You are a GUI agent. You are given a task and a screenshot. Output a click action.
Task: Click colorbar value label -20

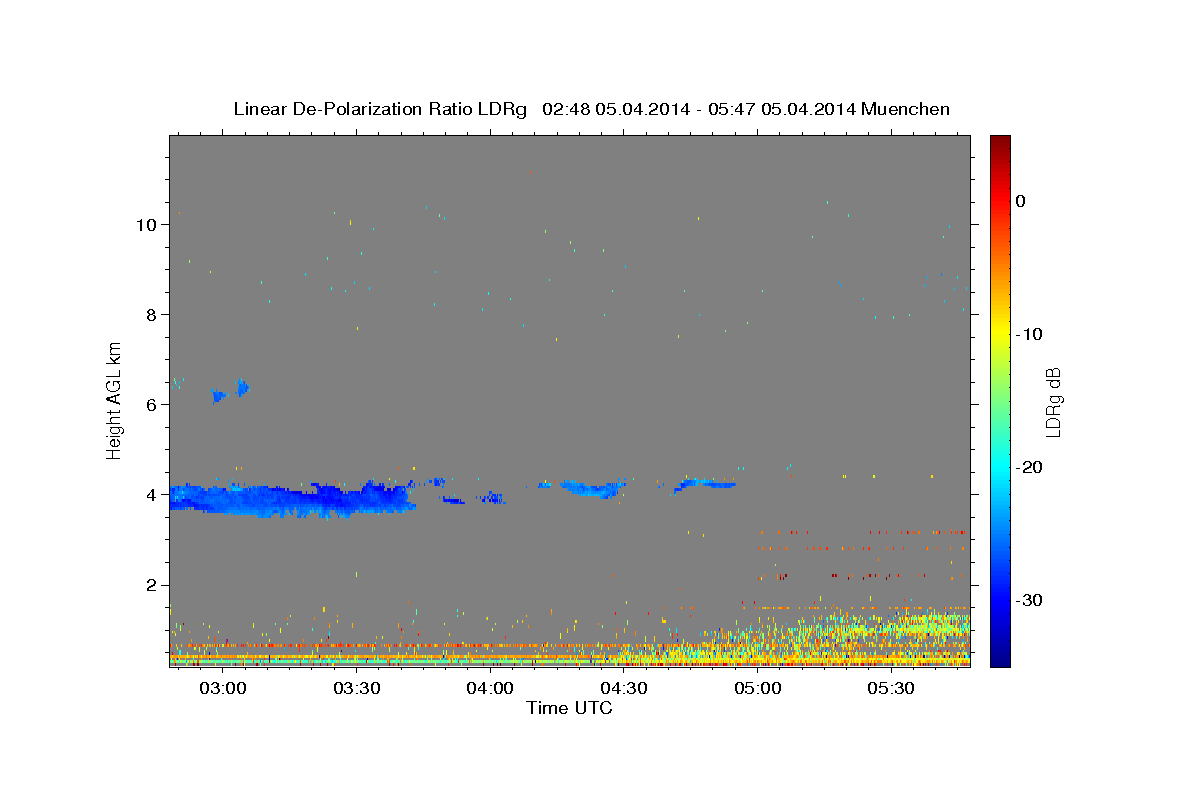pos(1030,467)
